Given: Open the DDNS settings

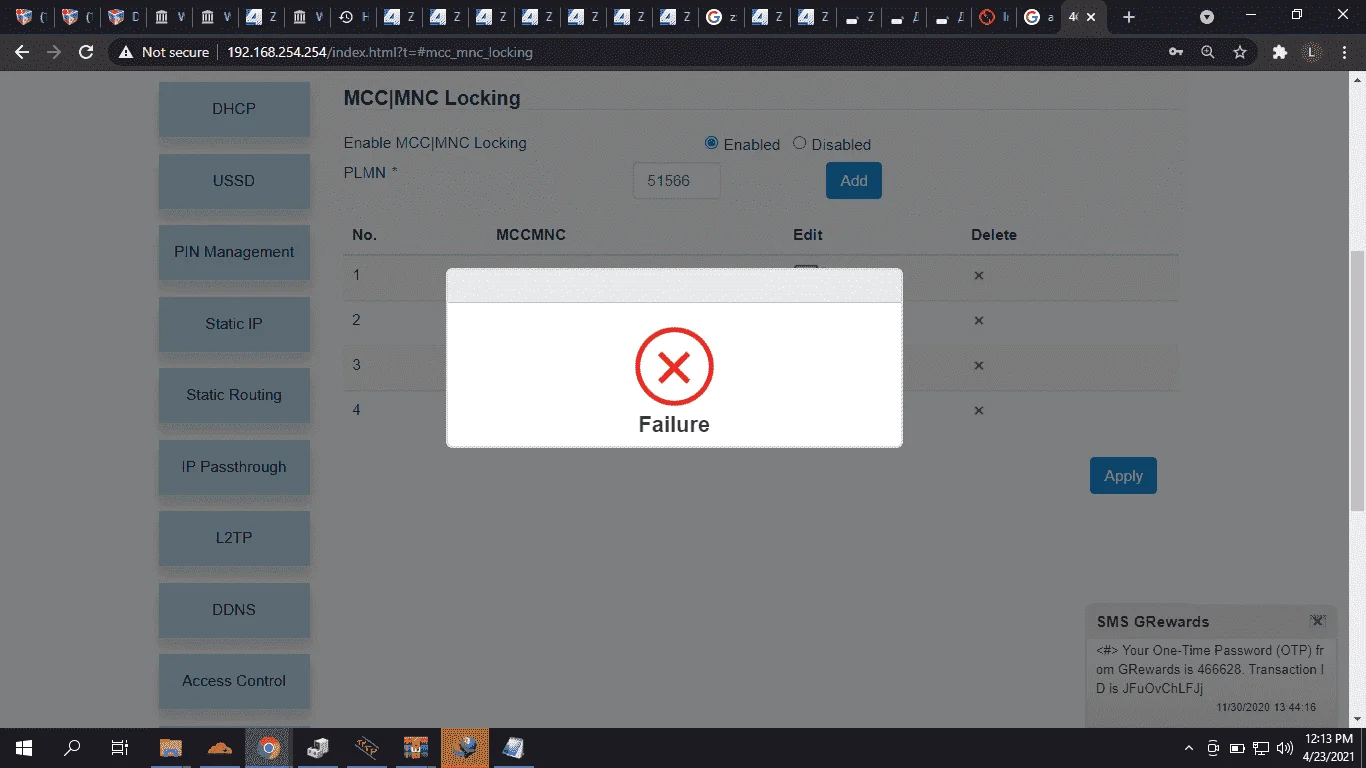Looking at the screenshot, I should pyautogui.click(x=234, y=610).
